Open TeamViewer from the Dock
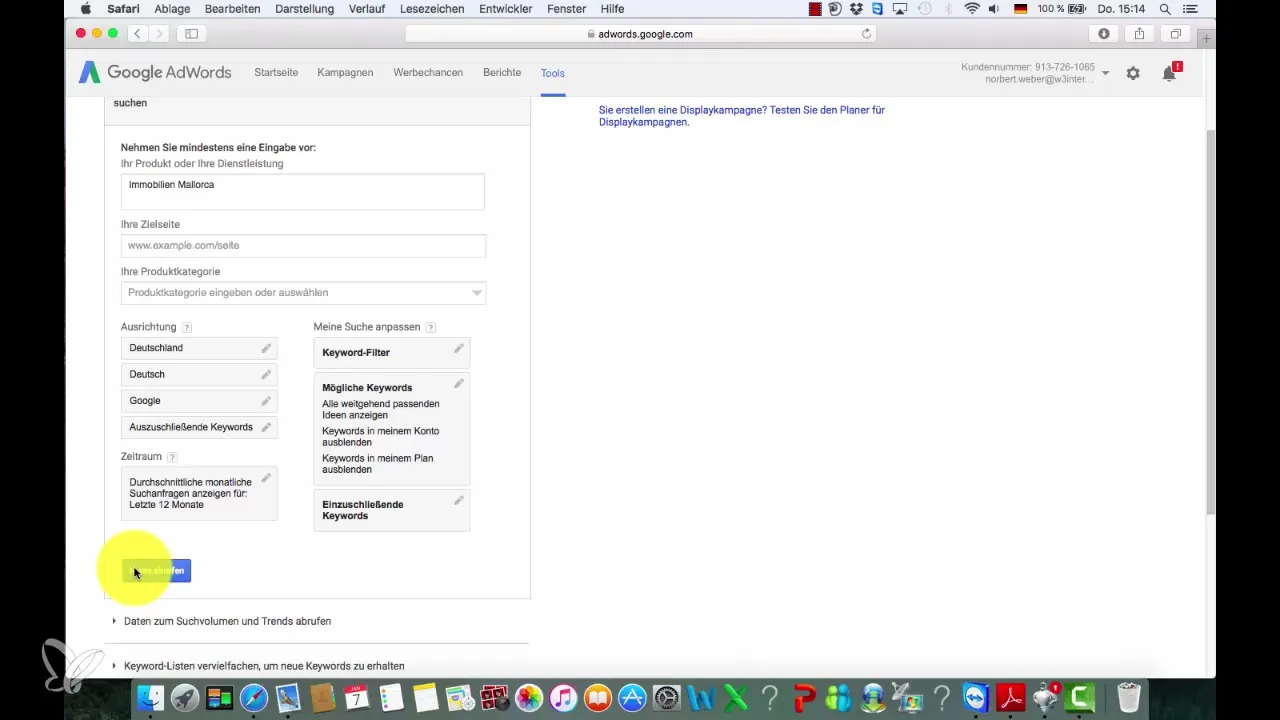 (975, 697)
